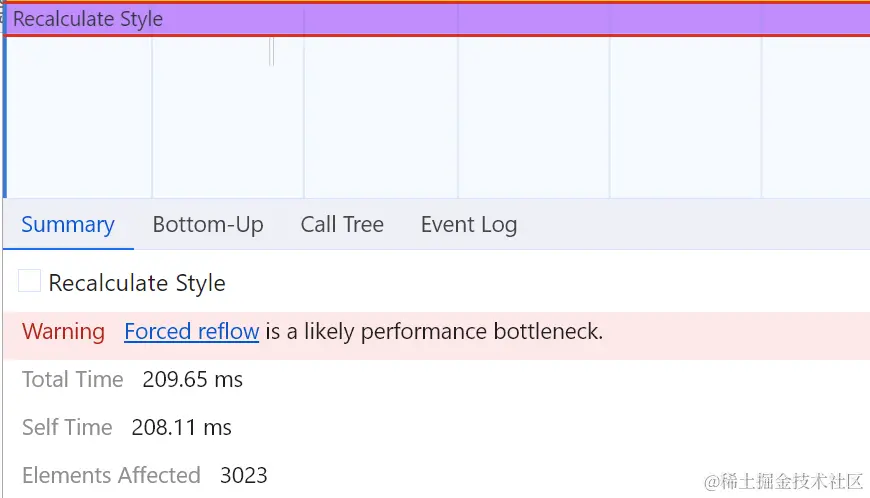The width and height of the screenshot is (870, 498).
Task: Click the Elements Affected label
Action: tap(111, 475)
